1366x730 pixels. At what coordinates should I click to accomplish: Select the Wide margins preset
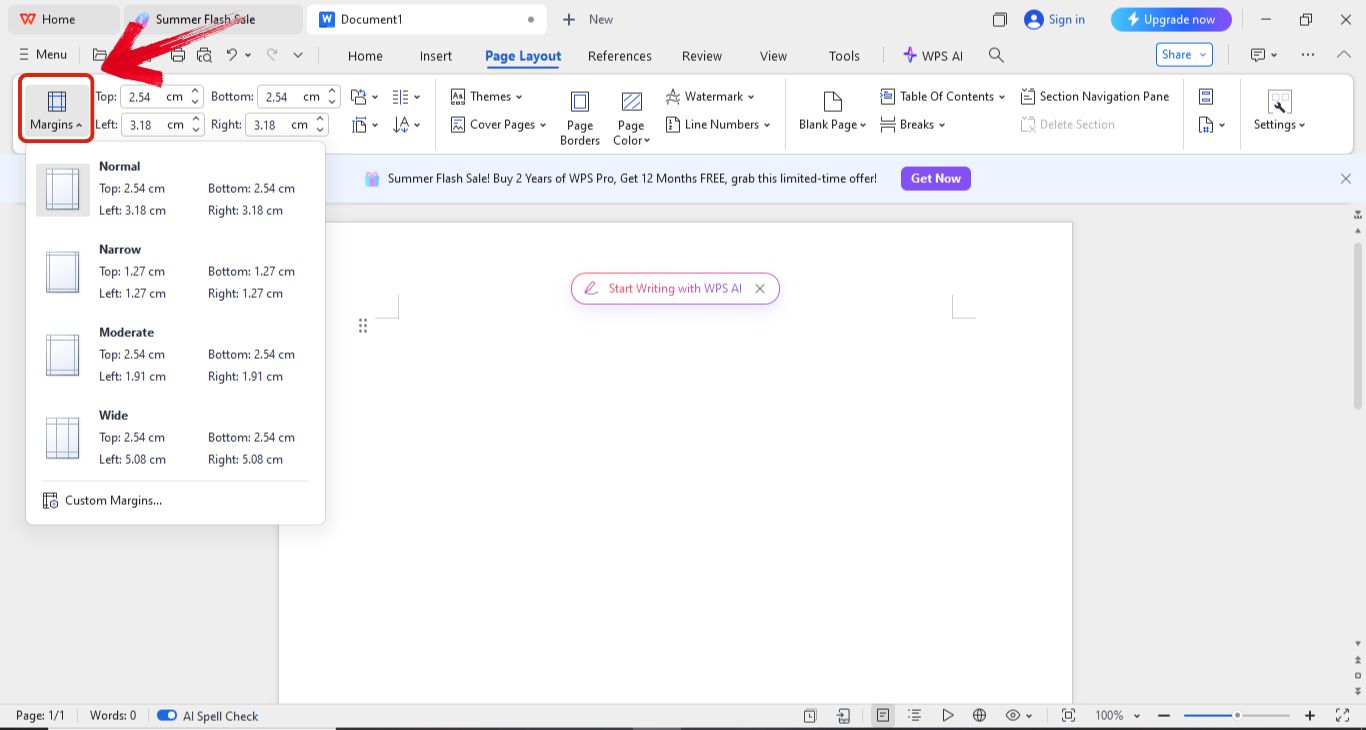(x=175, y=437)
